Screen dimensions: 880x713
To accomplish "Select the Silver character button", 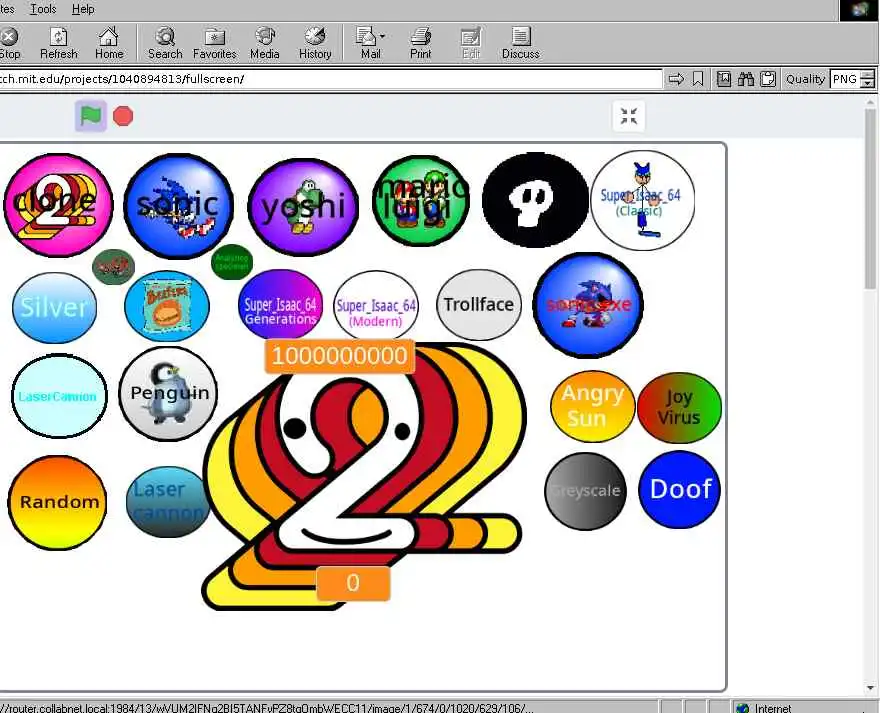I will 54,308.
